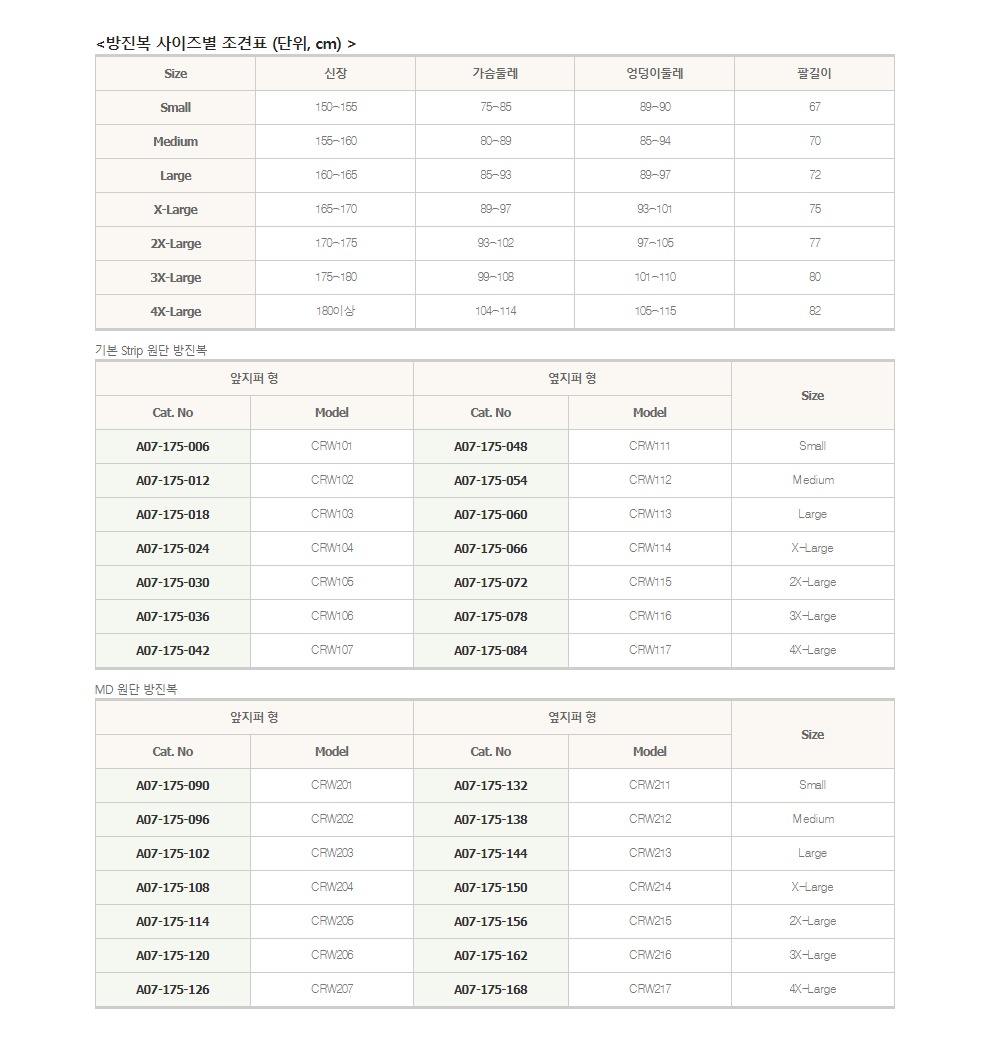
Task: Click the 팔길이 column header
Action: (814, 74)
